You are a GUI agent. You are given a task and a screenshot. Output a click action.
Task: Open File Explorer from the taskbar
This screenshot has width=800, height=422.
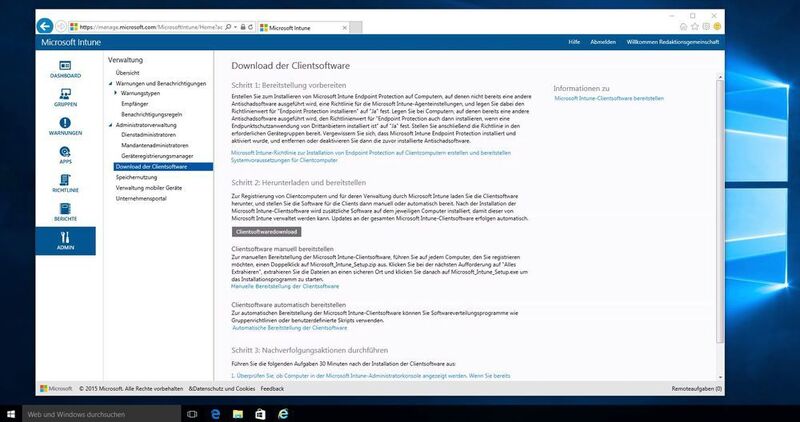tap(238, 414)
